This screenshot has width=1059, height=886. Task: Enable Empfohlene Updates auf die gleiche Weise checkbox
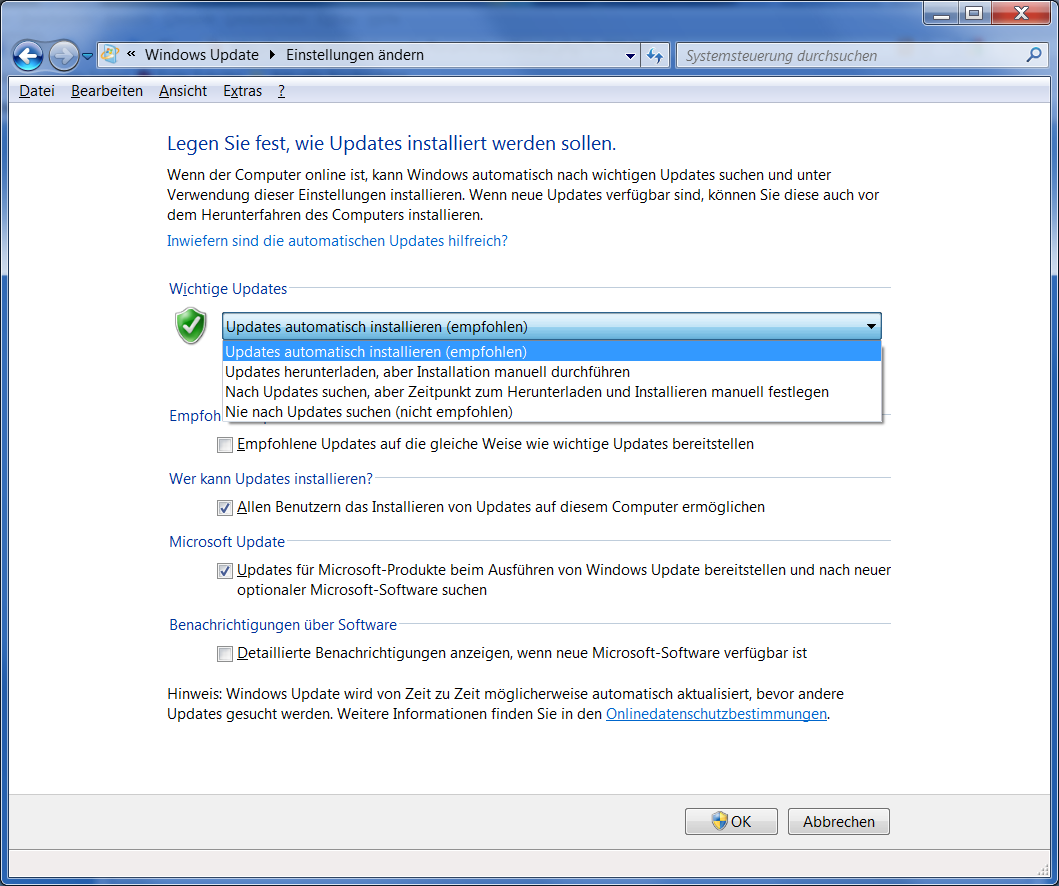click(x=225, y=445)
